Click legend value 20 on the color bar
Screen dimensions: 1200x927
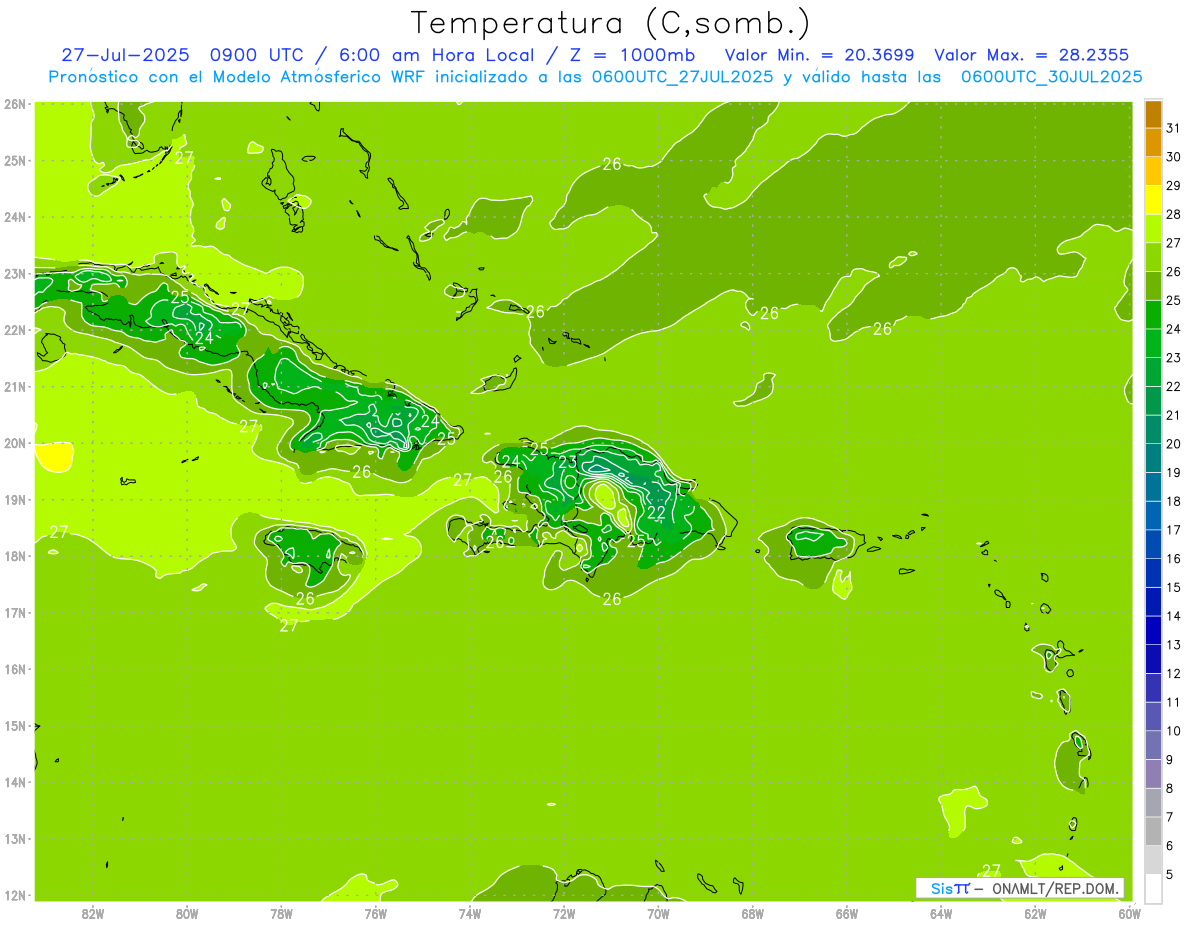pos(1173,444)
